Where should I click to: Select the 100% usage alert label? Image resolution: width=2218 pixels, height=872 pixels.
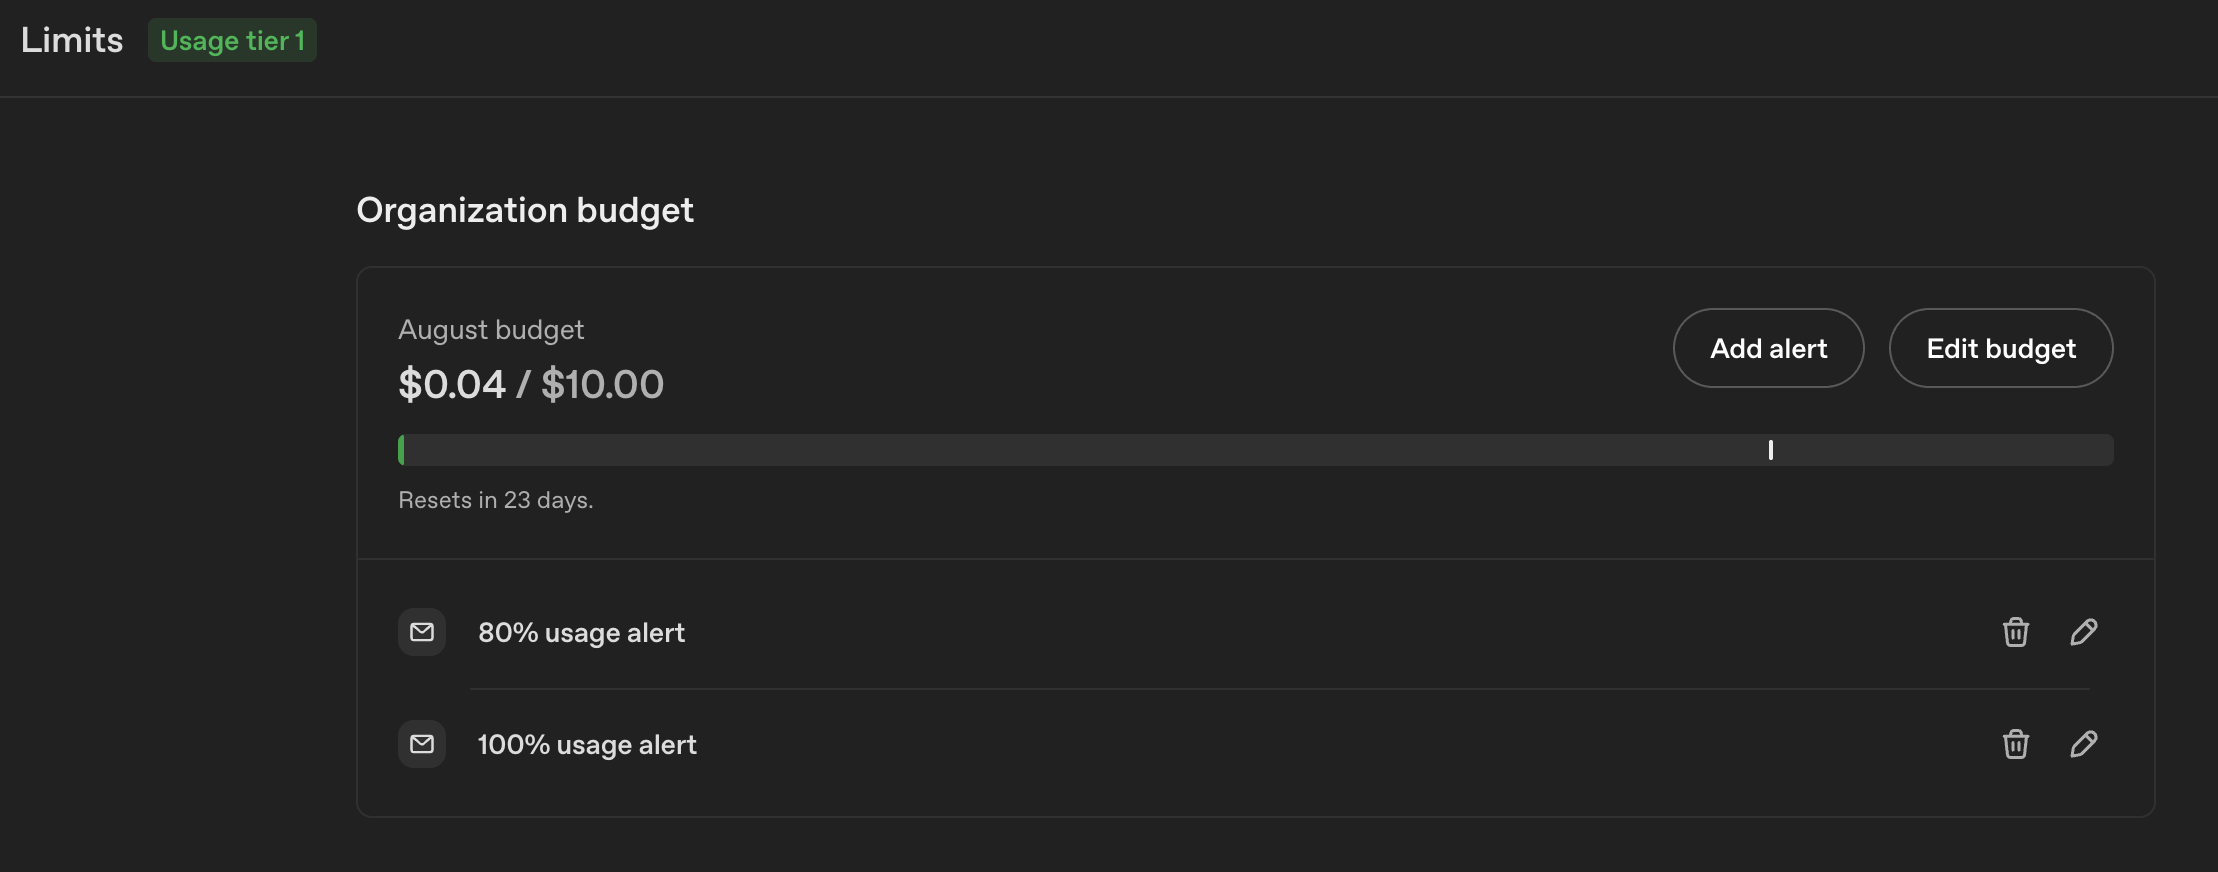[x=587, y=745]
